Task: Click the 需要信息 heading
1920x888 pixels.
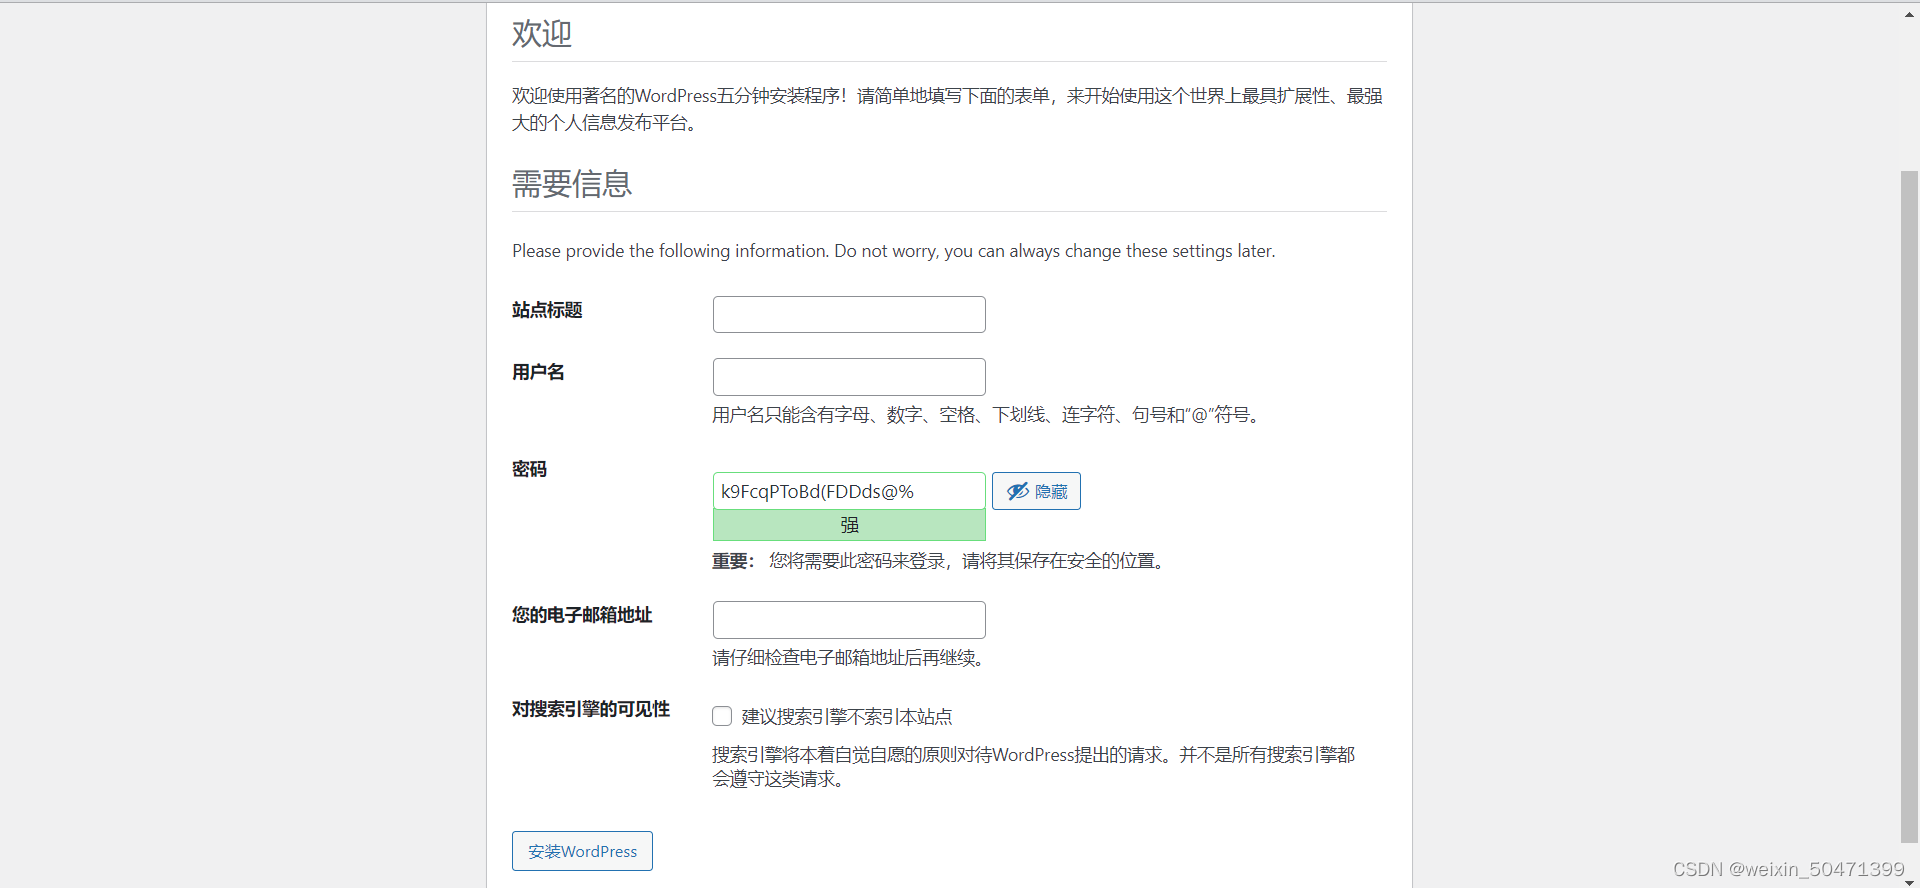Action: pyautogui.click(x=572, y=184)
